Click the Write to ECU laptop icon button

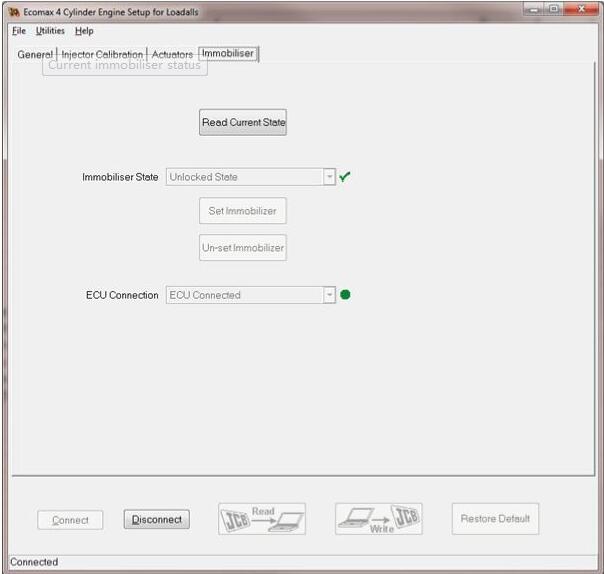tap(378, 519)
